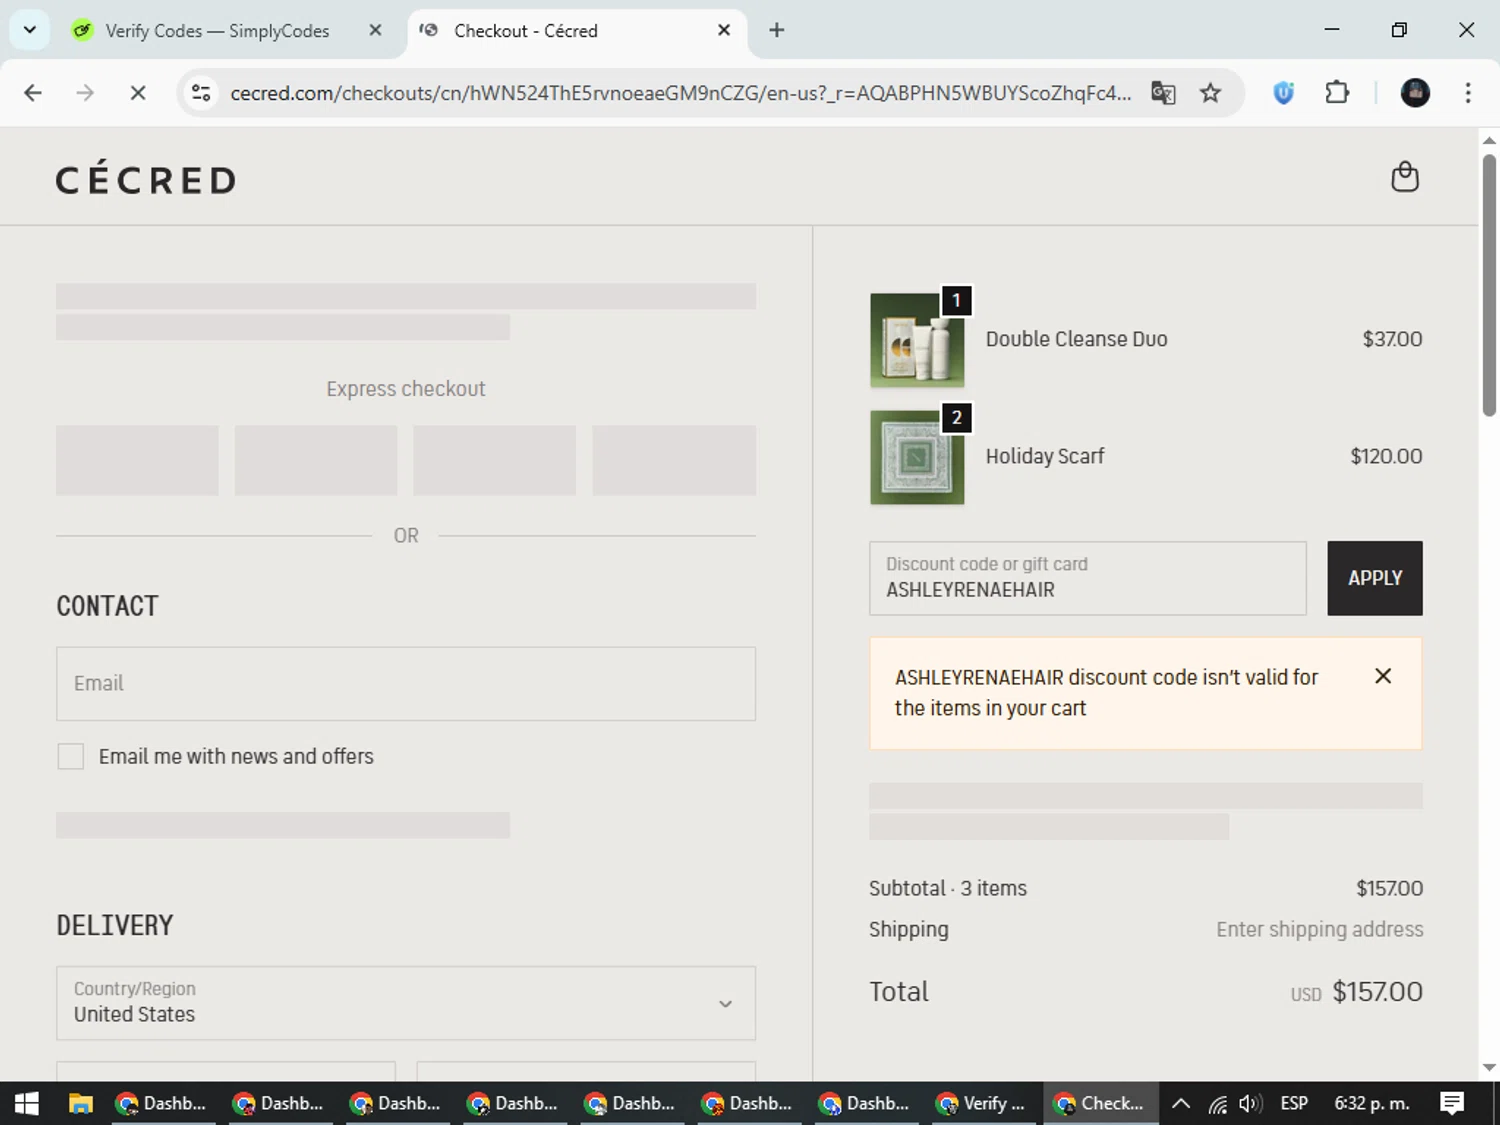Click the Holiday Scarf product name
Viewport: 1500px width, 1125px height.
pyautogui.click(x=1045, y=456)
